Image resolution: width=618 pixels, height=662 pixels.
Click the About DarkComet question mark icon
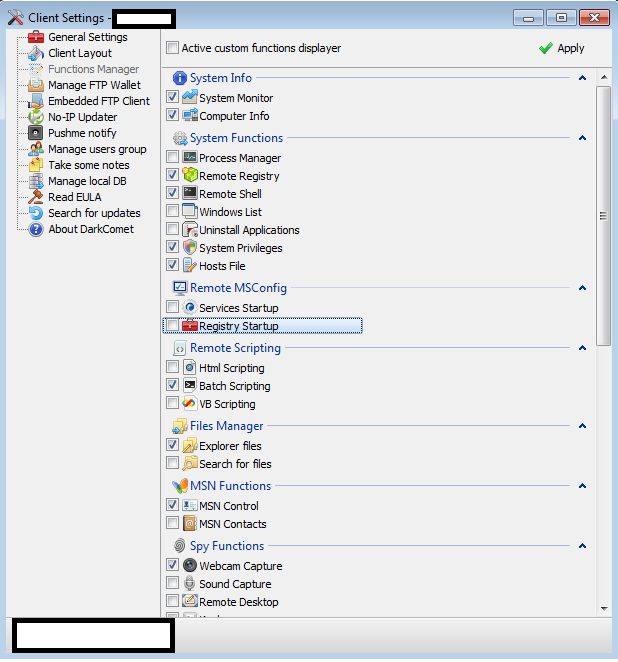tap(36, 230)
